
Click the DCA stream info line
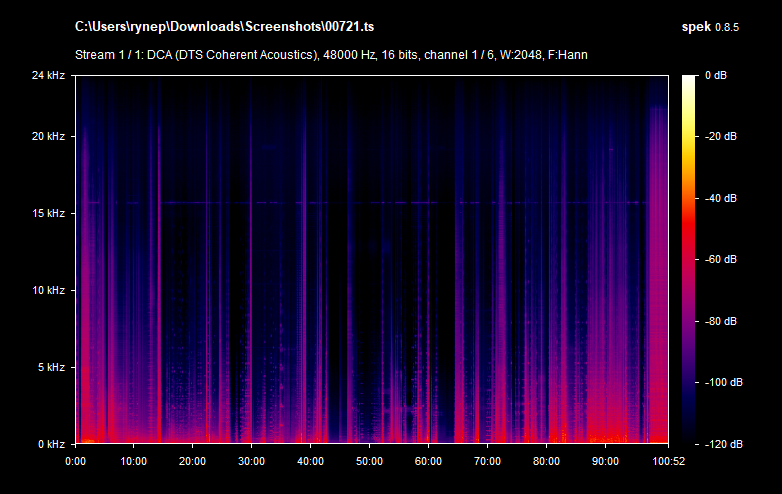pyautogui.click(x=331, y=54)
